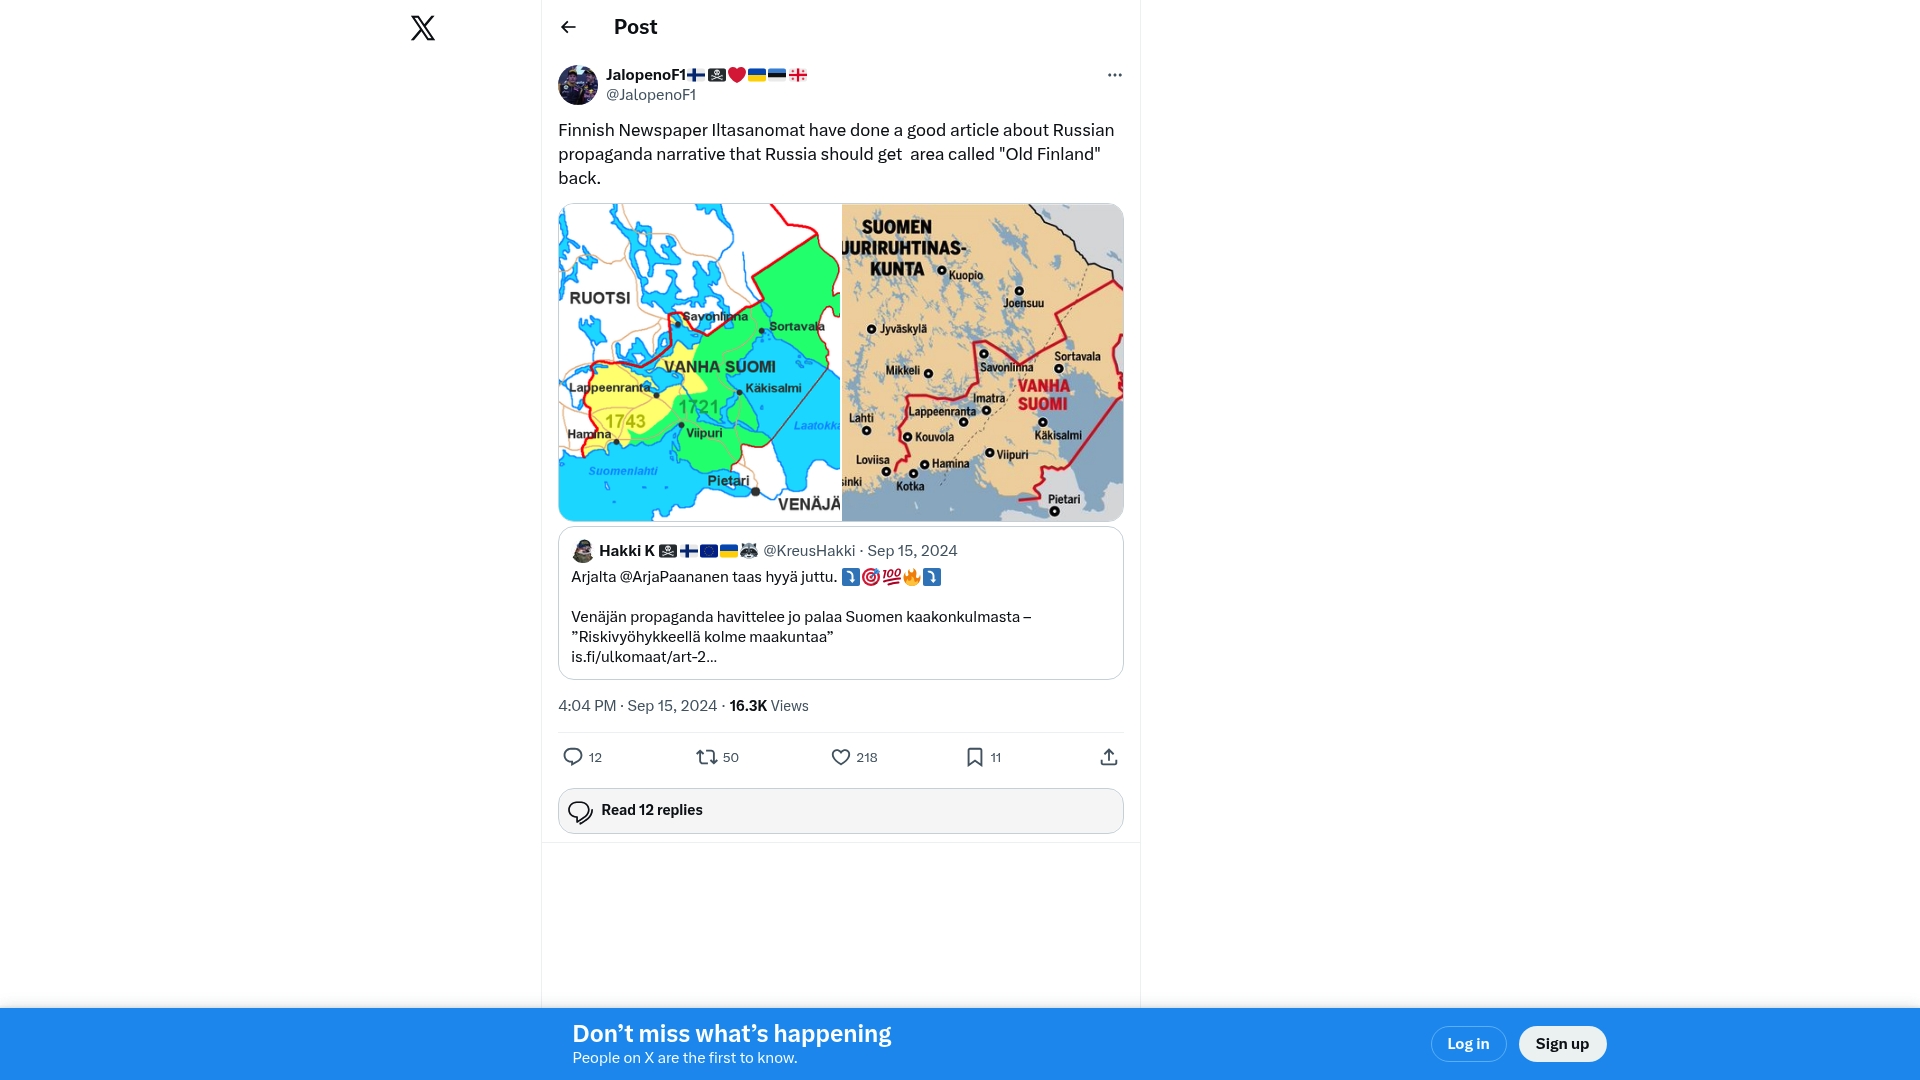Open the post's more options menu
The image size is (1920, 1080).
pyautogui.click(x=1114, y=75)
